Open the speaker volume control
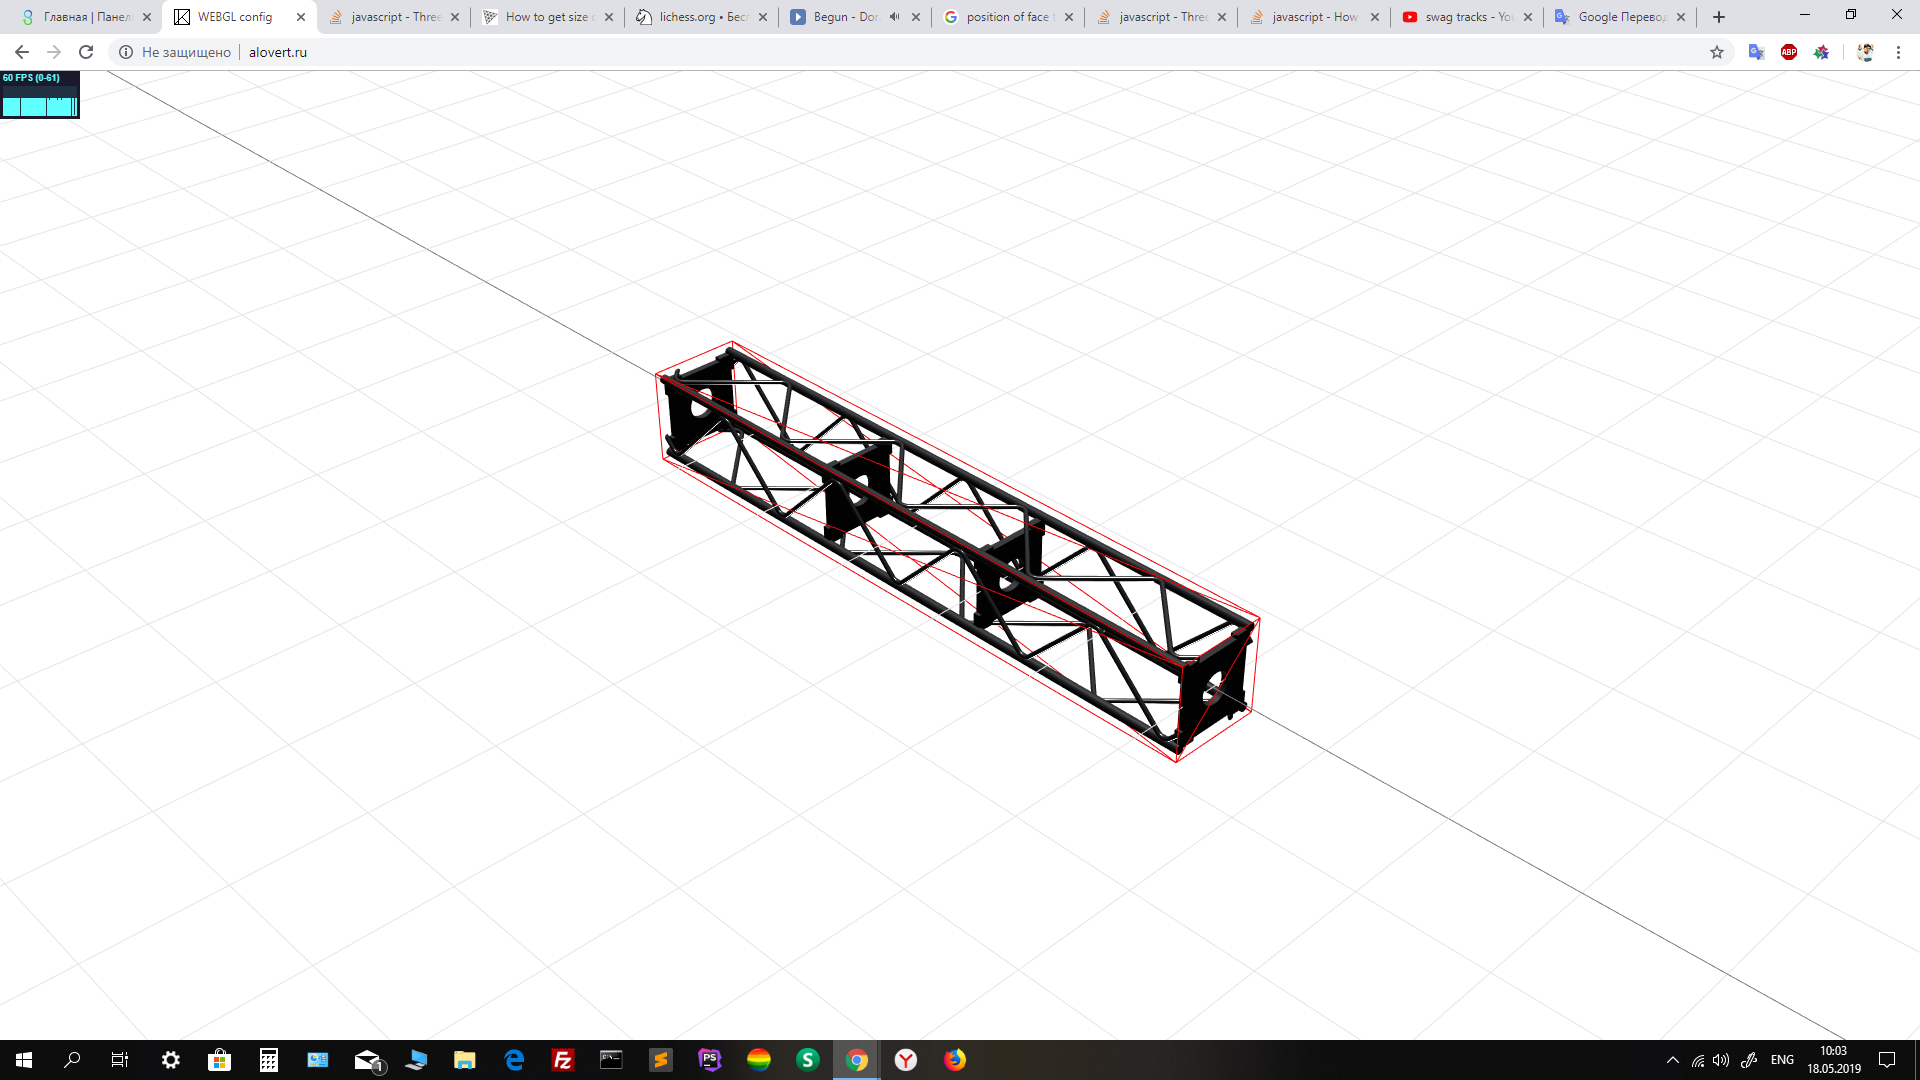 pos(1721,1060)
